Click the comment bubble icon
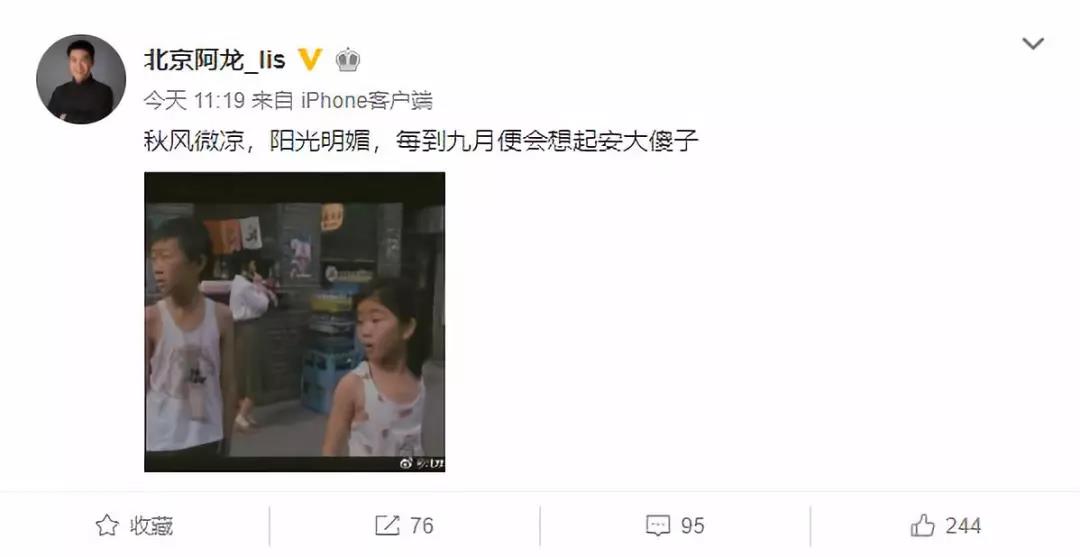This screenshot has width=1080, height=557. [658, 526]
